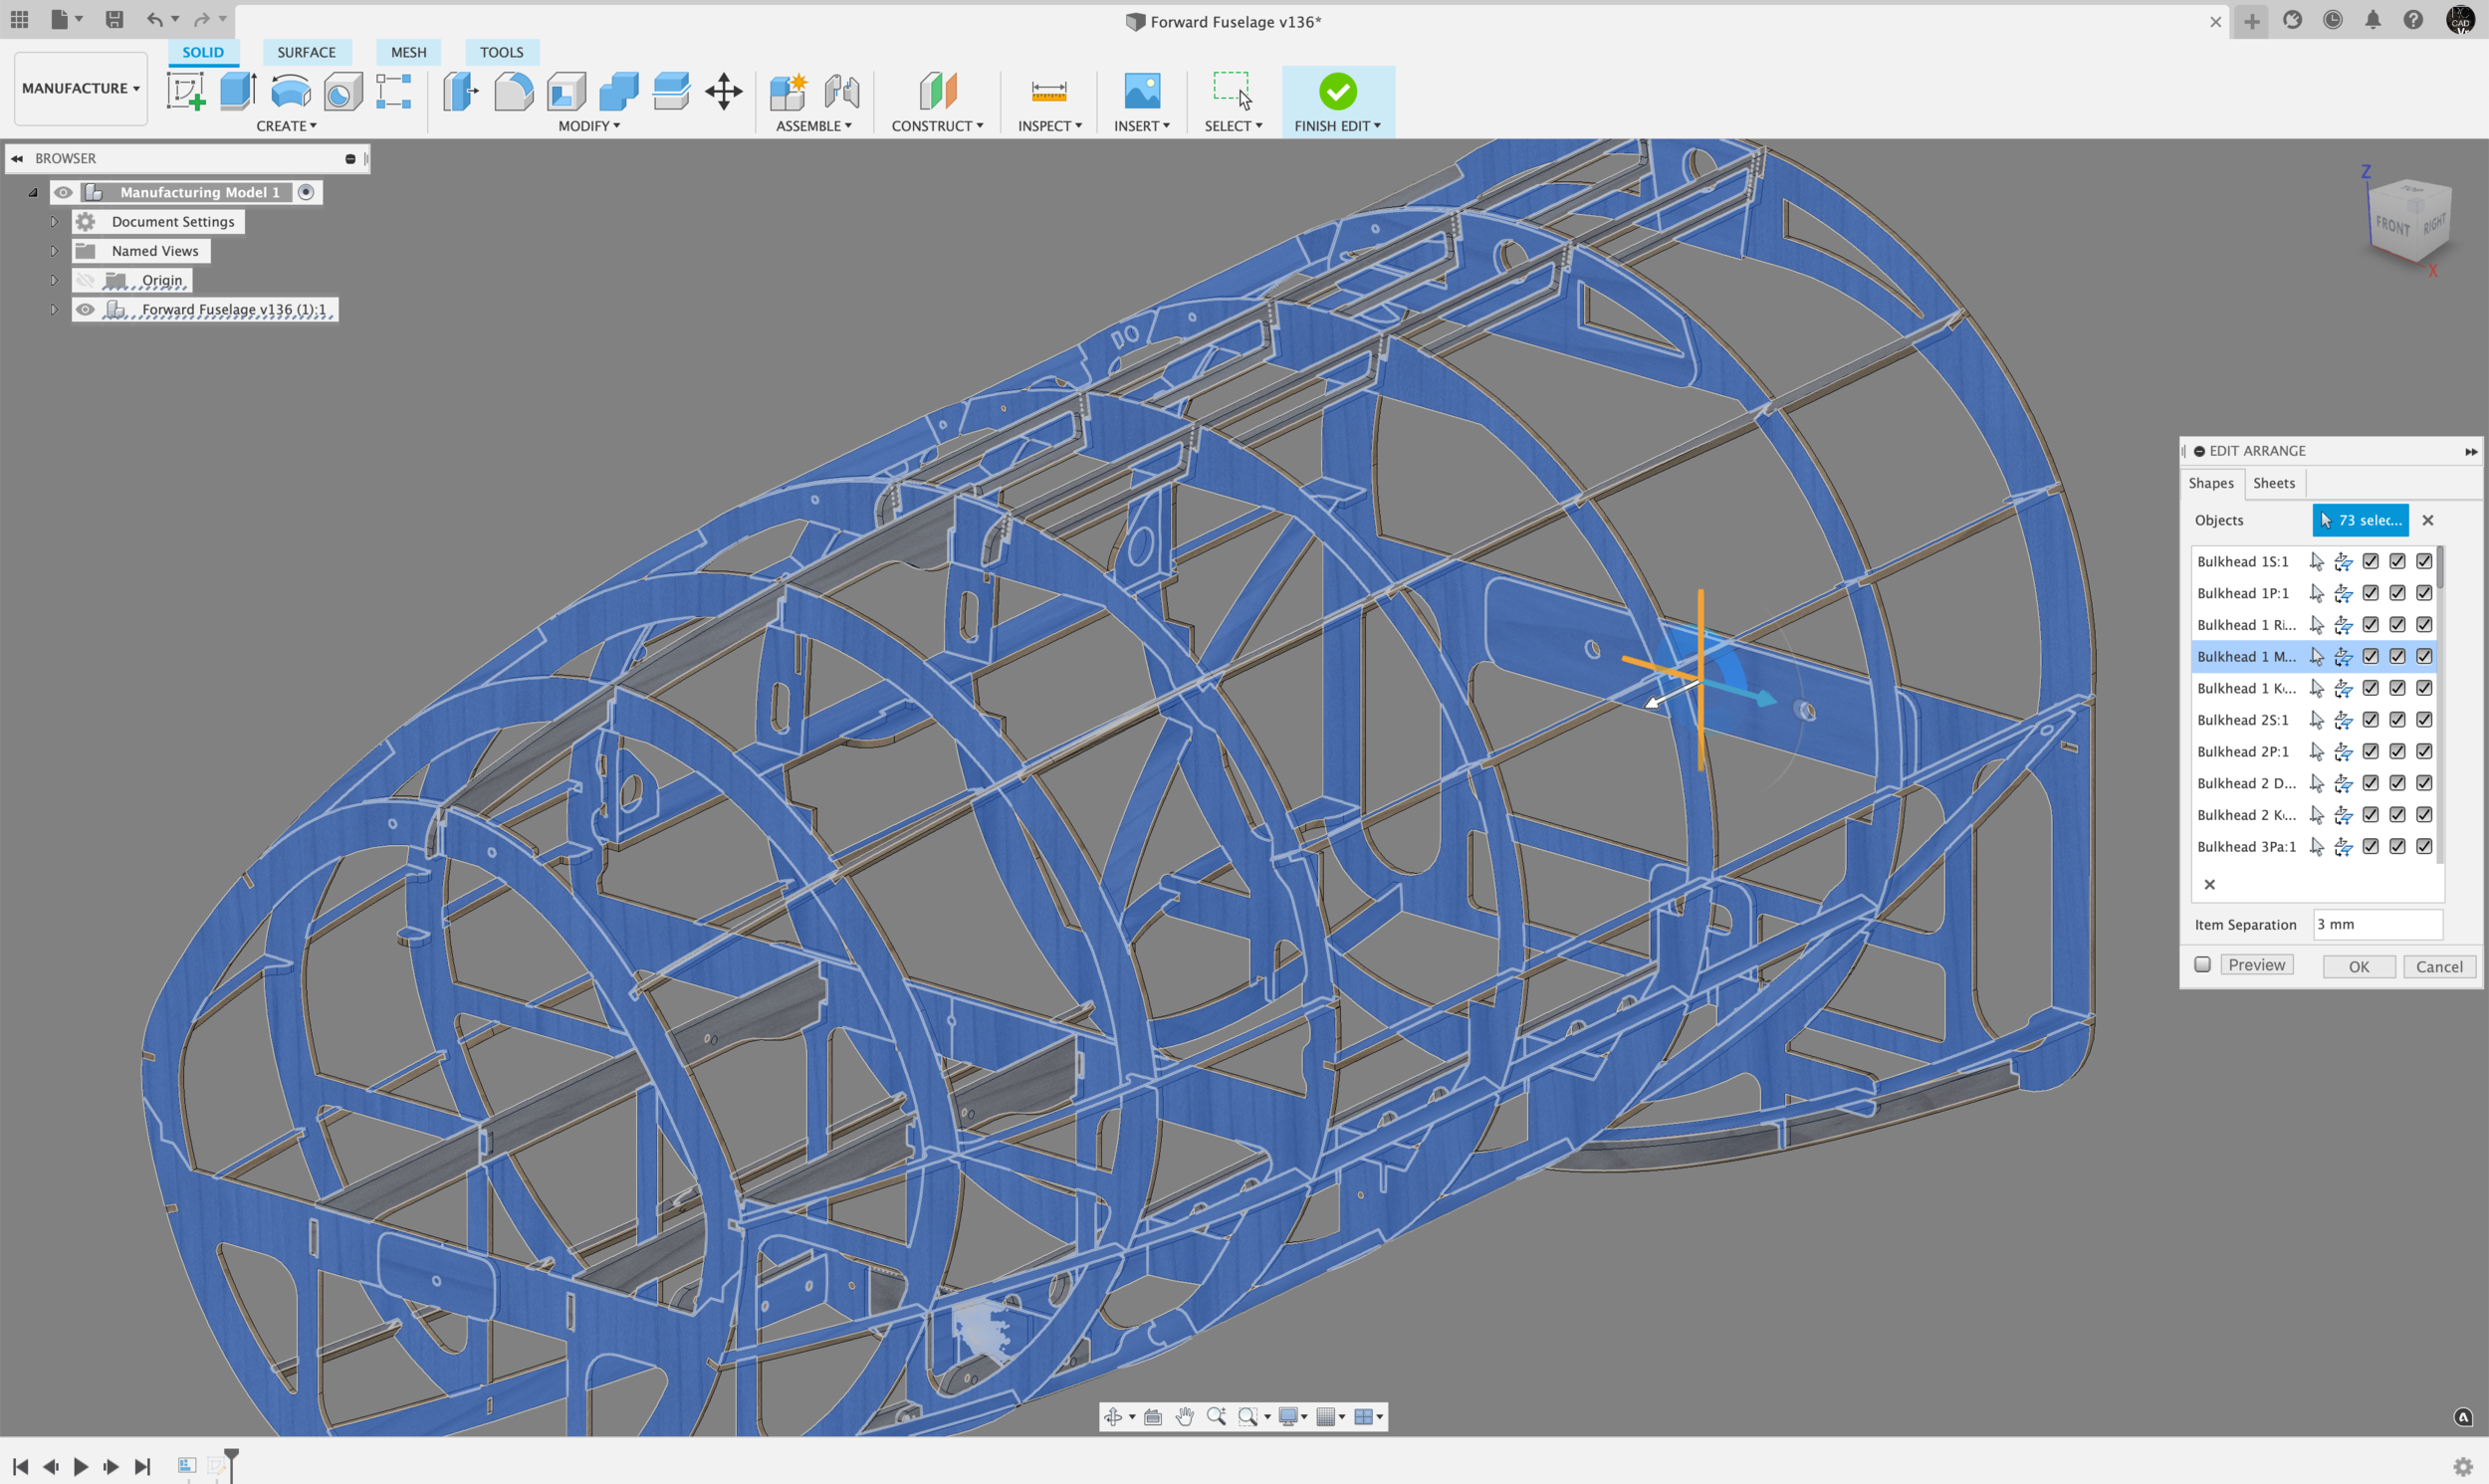Switch to the SURFACE tab

coord(306,52)
